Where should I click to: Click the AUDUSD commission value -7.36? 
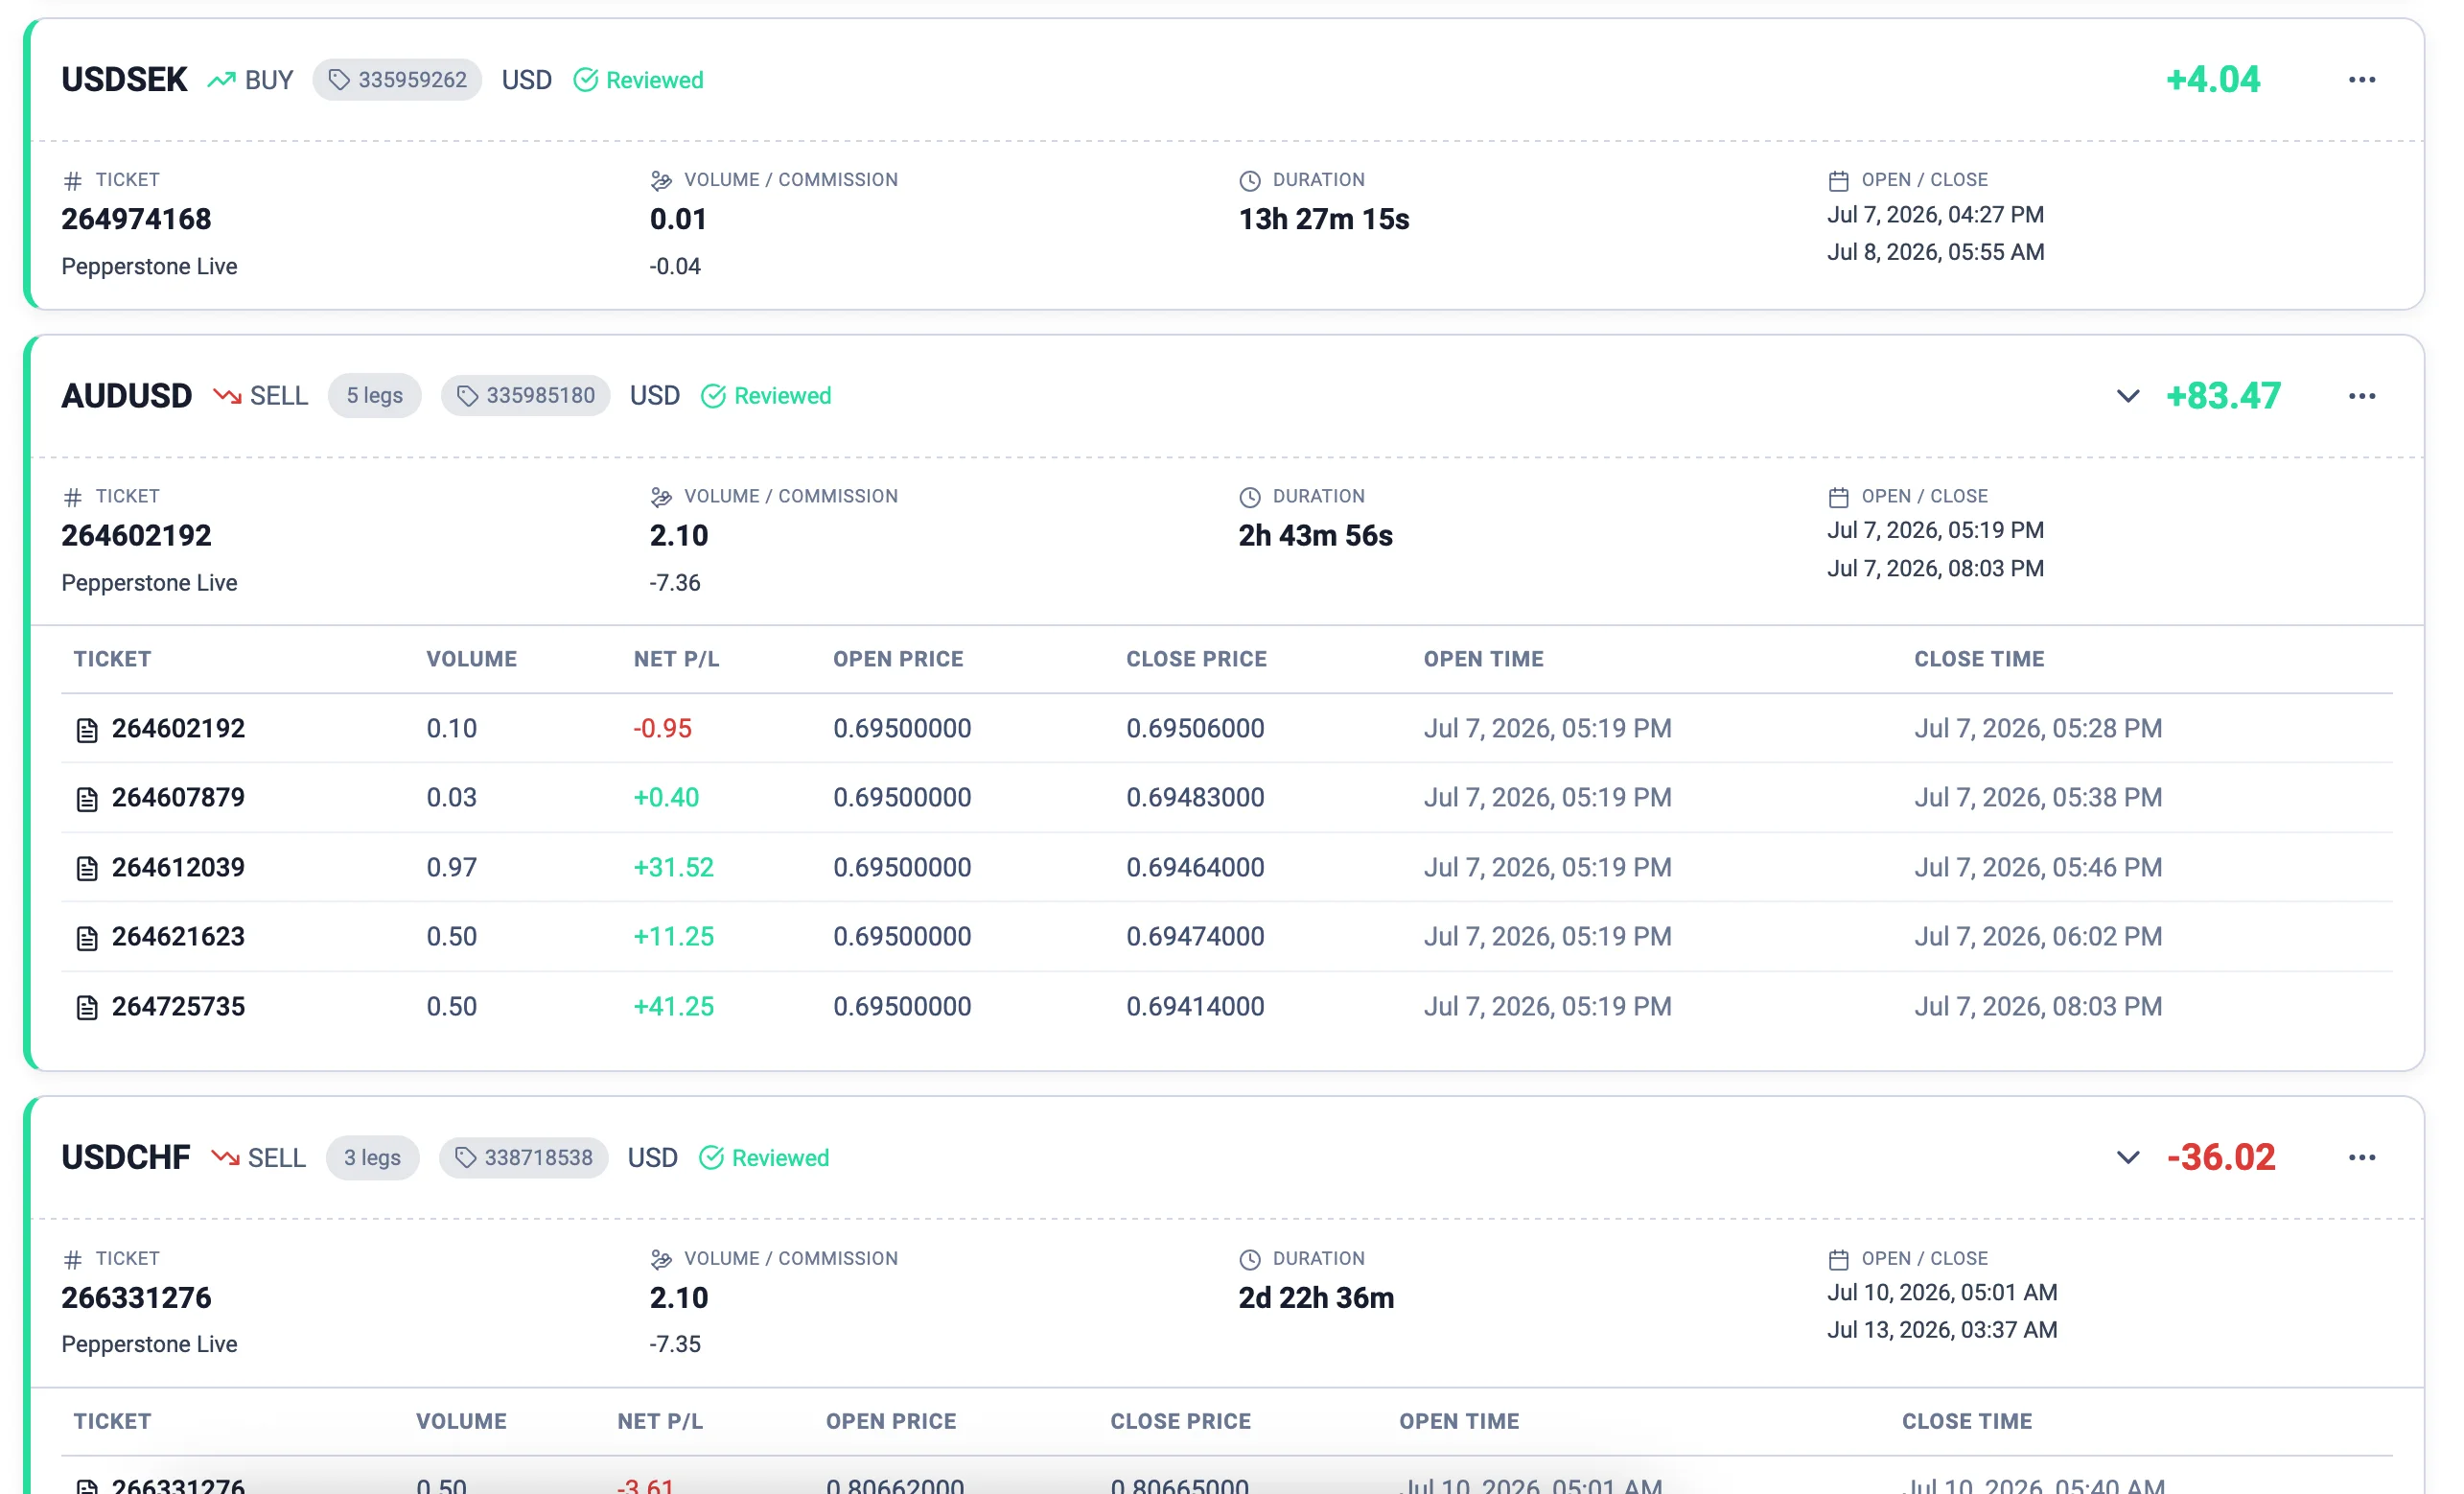tap(675, 582)
